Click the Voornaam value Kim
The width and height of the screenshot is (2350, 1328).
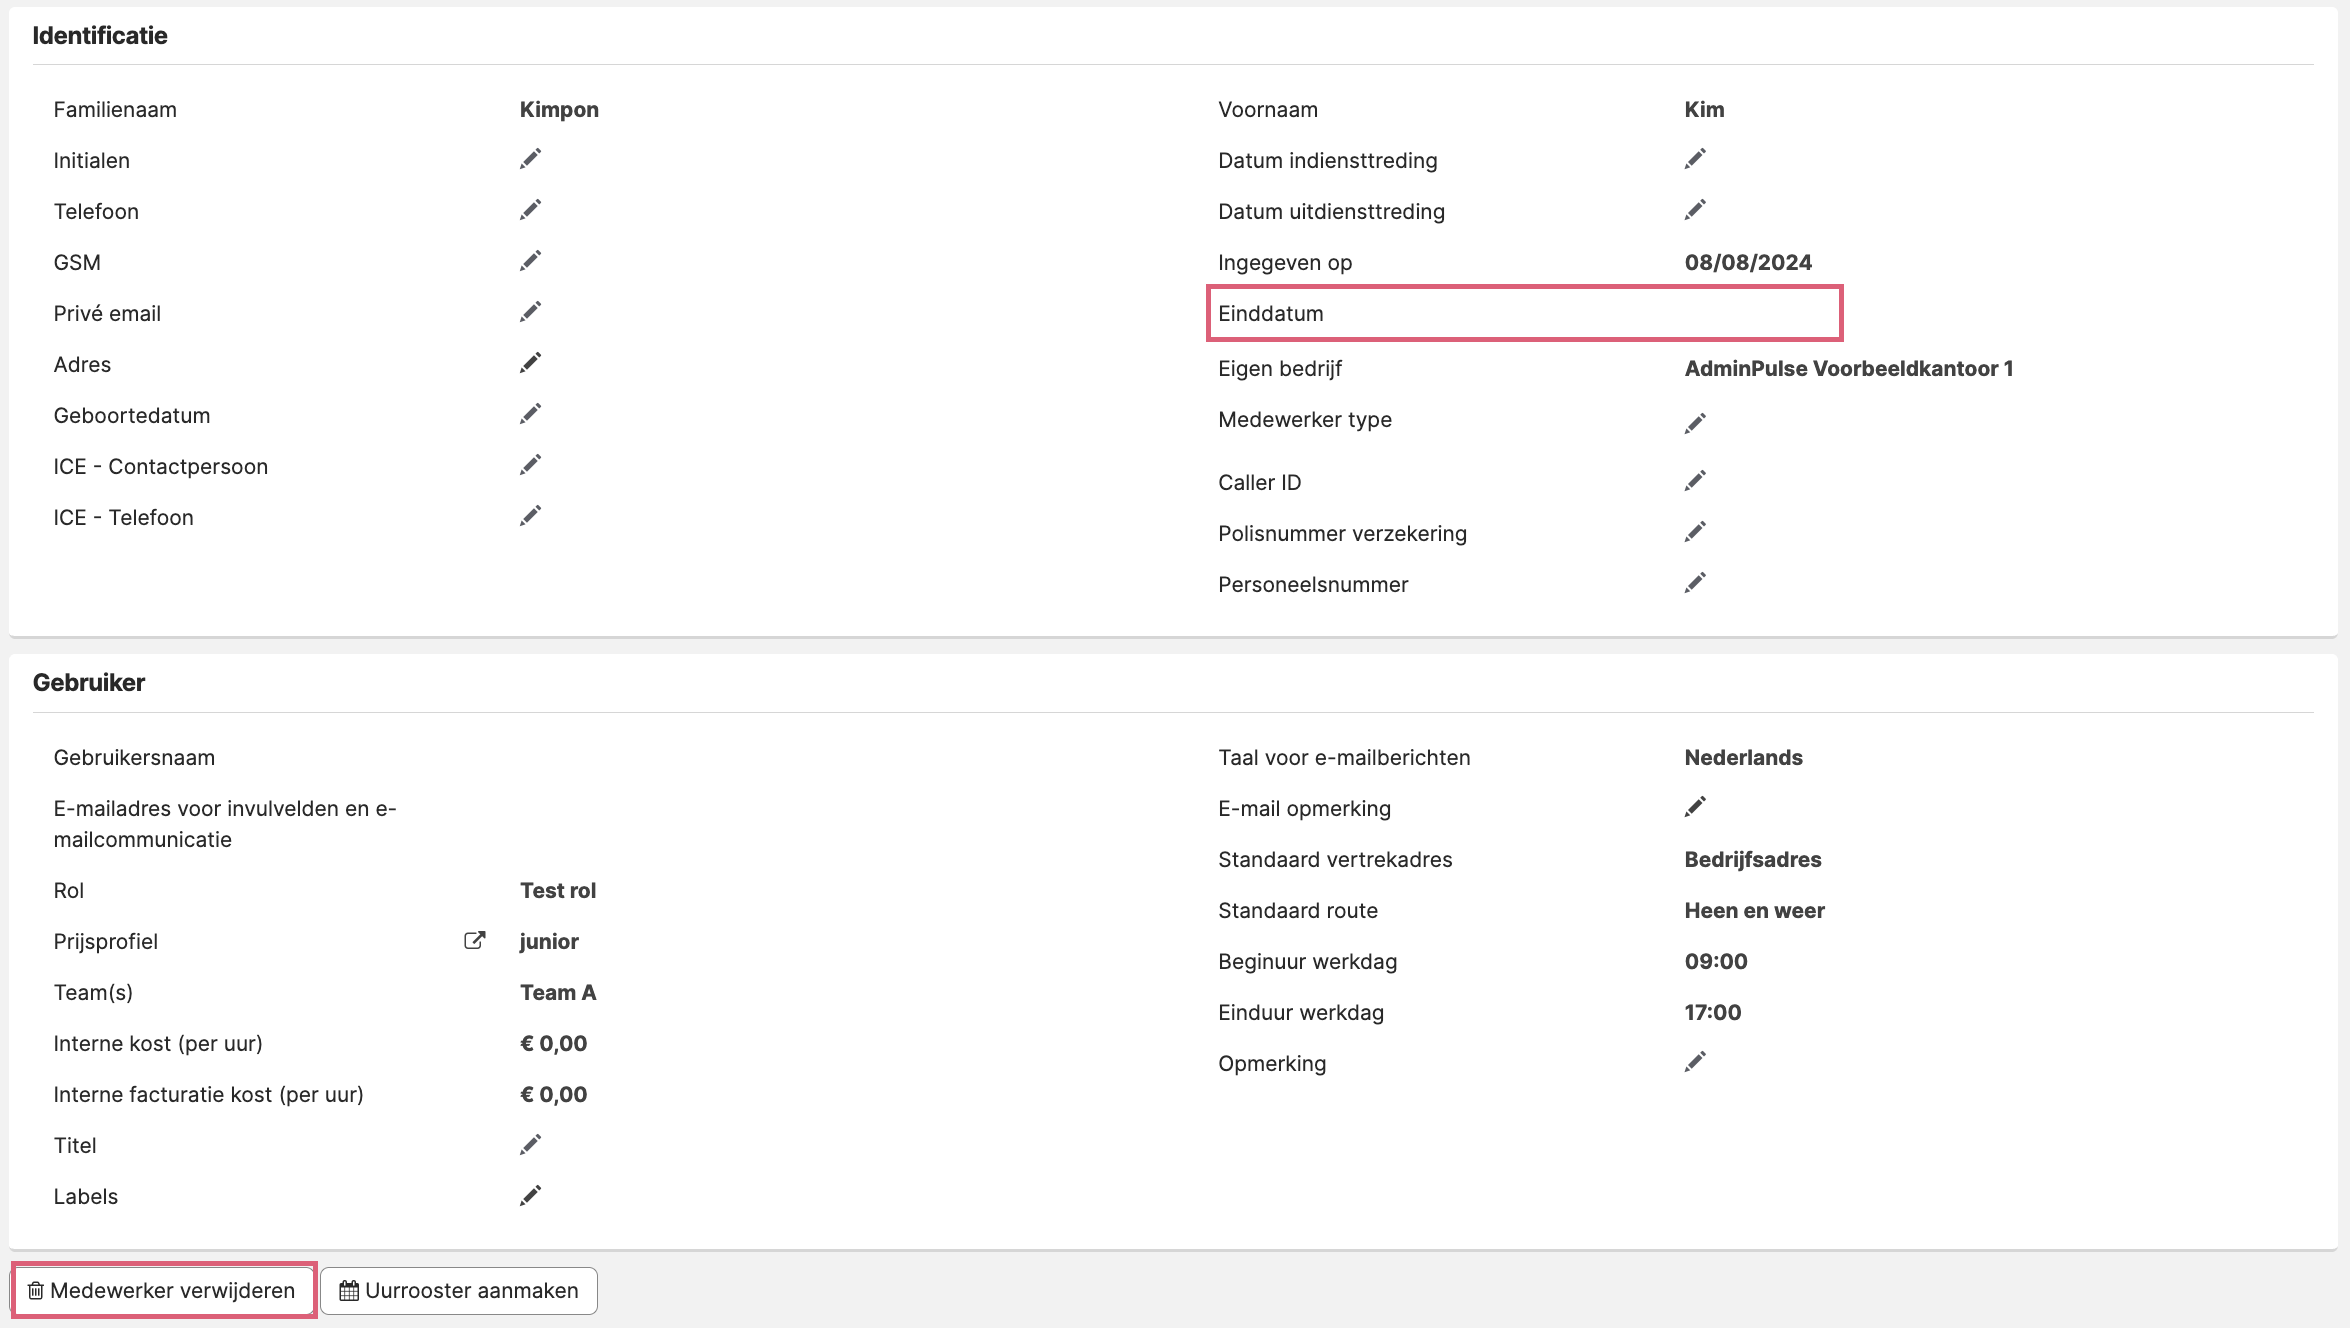pyautogui.click(x=1704, y=110)
